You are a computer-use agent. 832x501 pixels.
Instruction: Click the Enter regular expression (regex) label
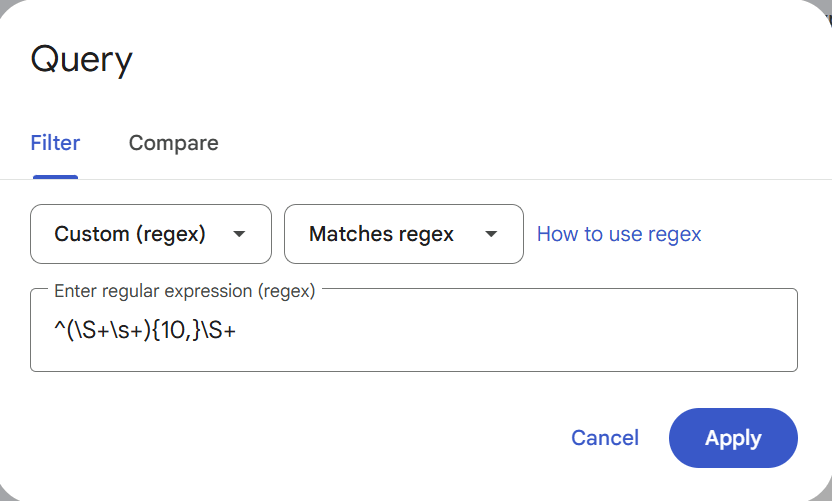[184, 291]
